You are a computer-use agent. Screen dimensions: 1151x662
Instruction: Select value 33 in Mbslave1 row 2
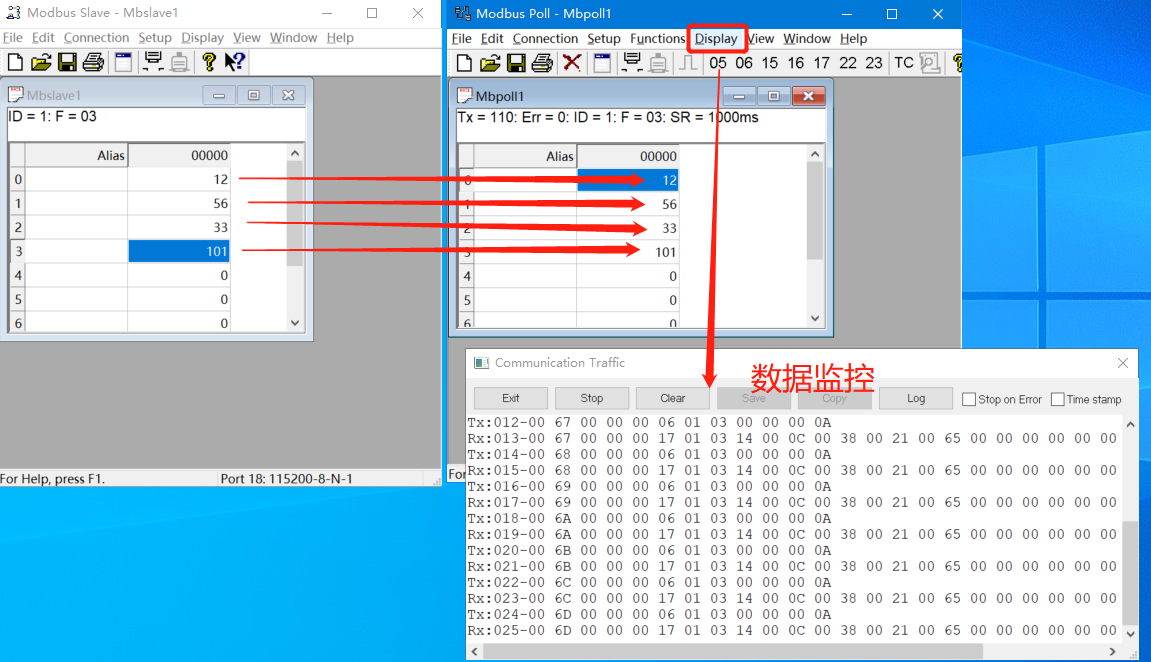click(x=178, y=228)
